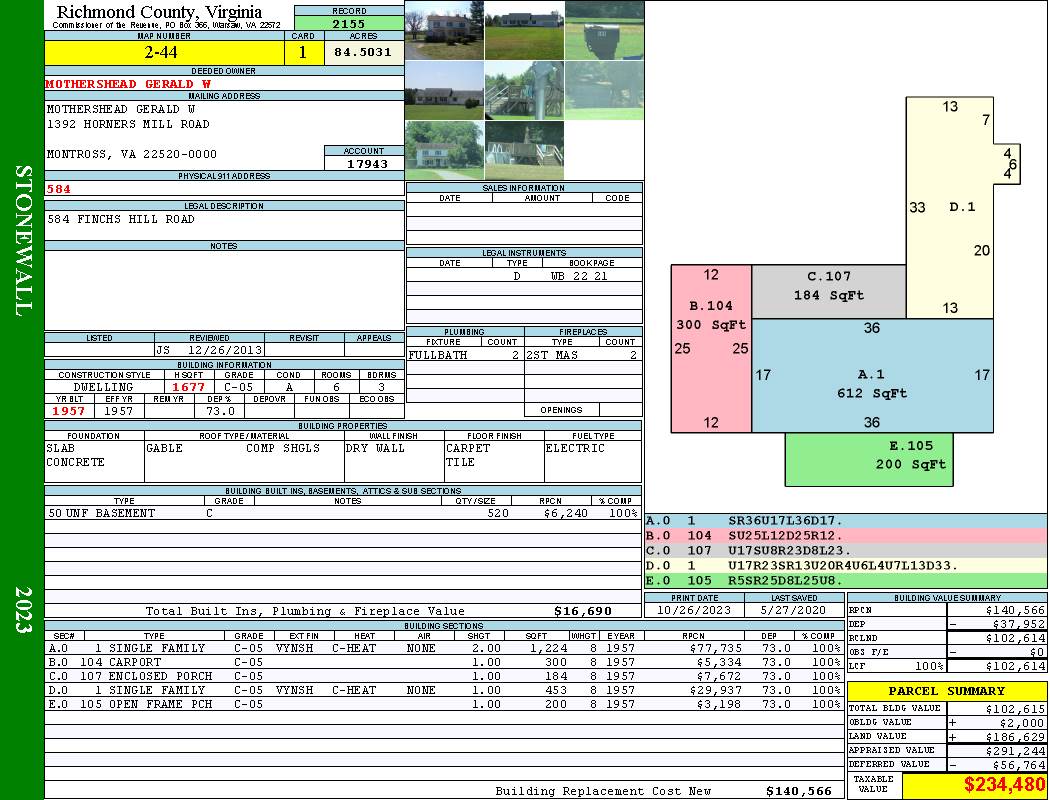Click legal instrument WB 22 21
Screen dimensions: 1050x800
click(579, 276)
